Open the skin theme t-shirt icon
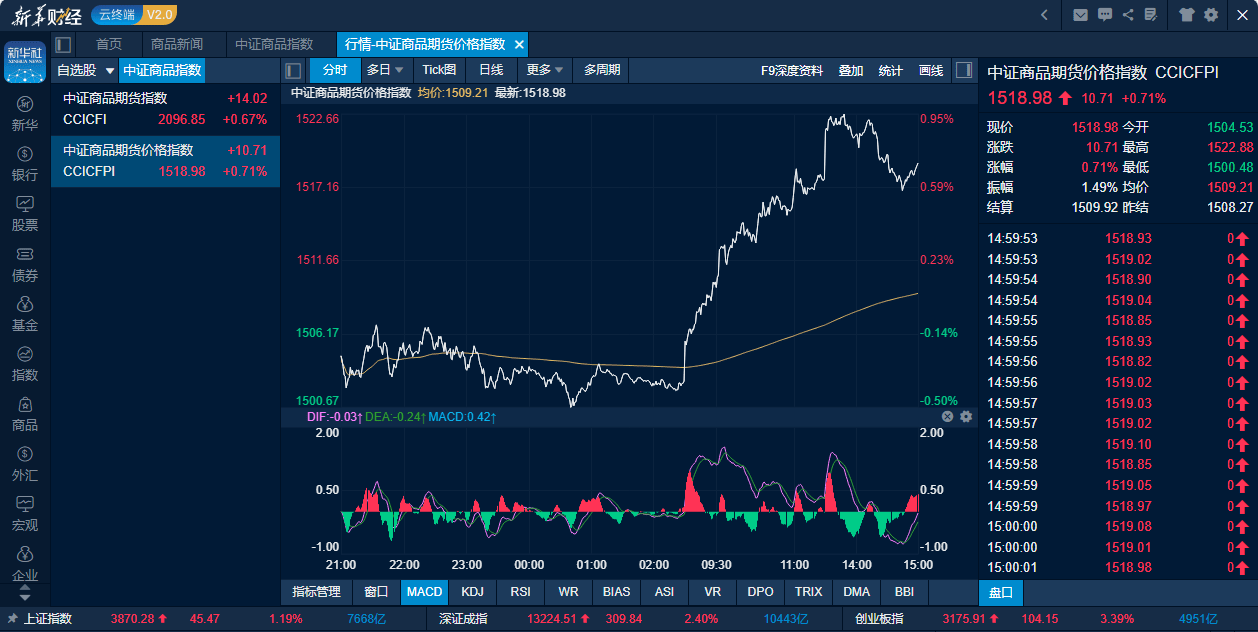Viewport: 1258px width, 632px height. pyautogui.click(x=1186, y=15)
